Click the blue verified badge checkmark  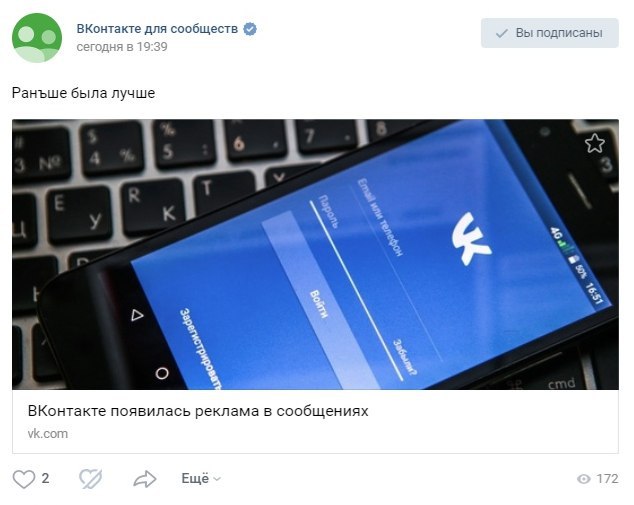[x=250, y=29]
